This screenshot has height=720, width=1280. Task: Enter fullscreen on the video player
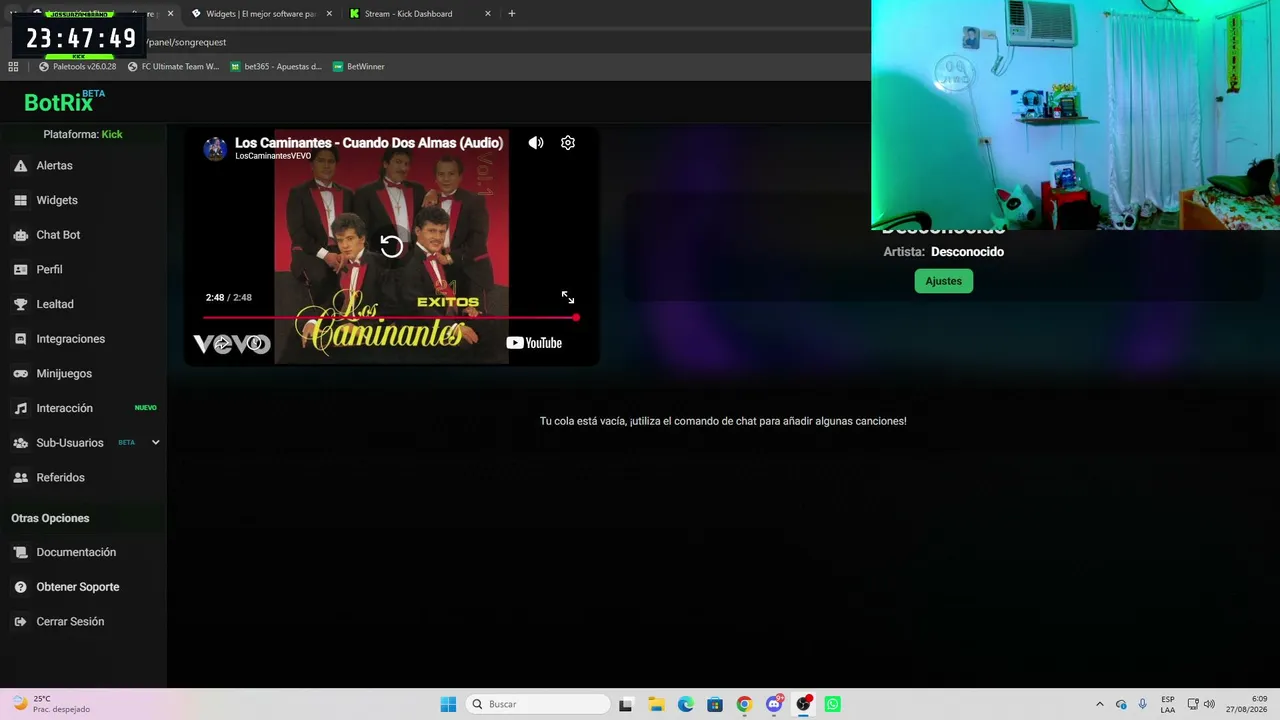[568, 298]
